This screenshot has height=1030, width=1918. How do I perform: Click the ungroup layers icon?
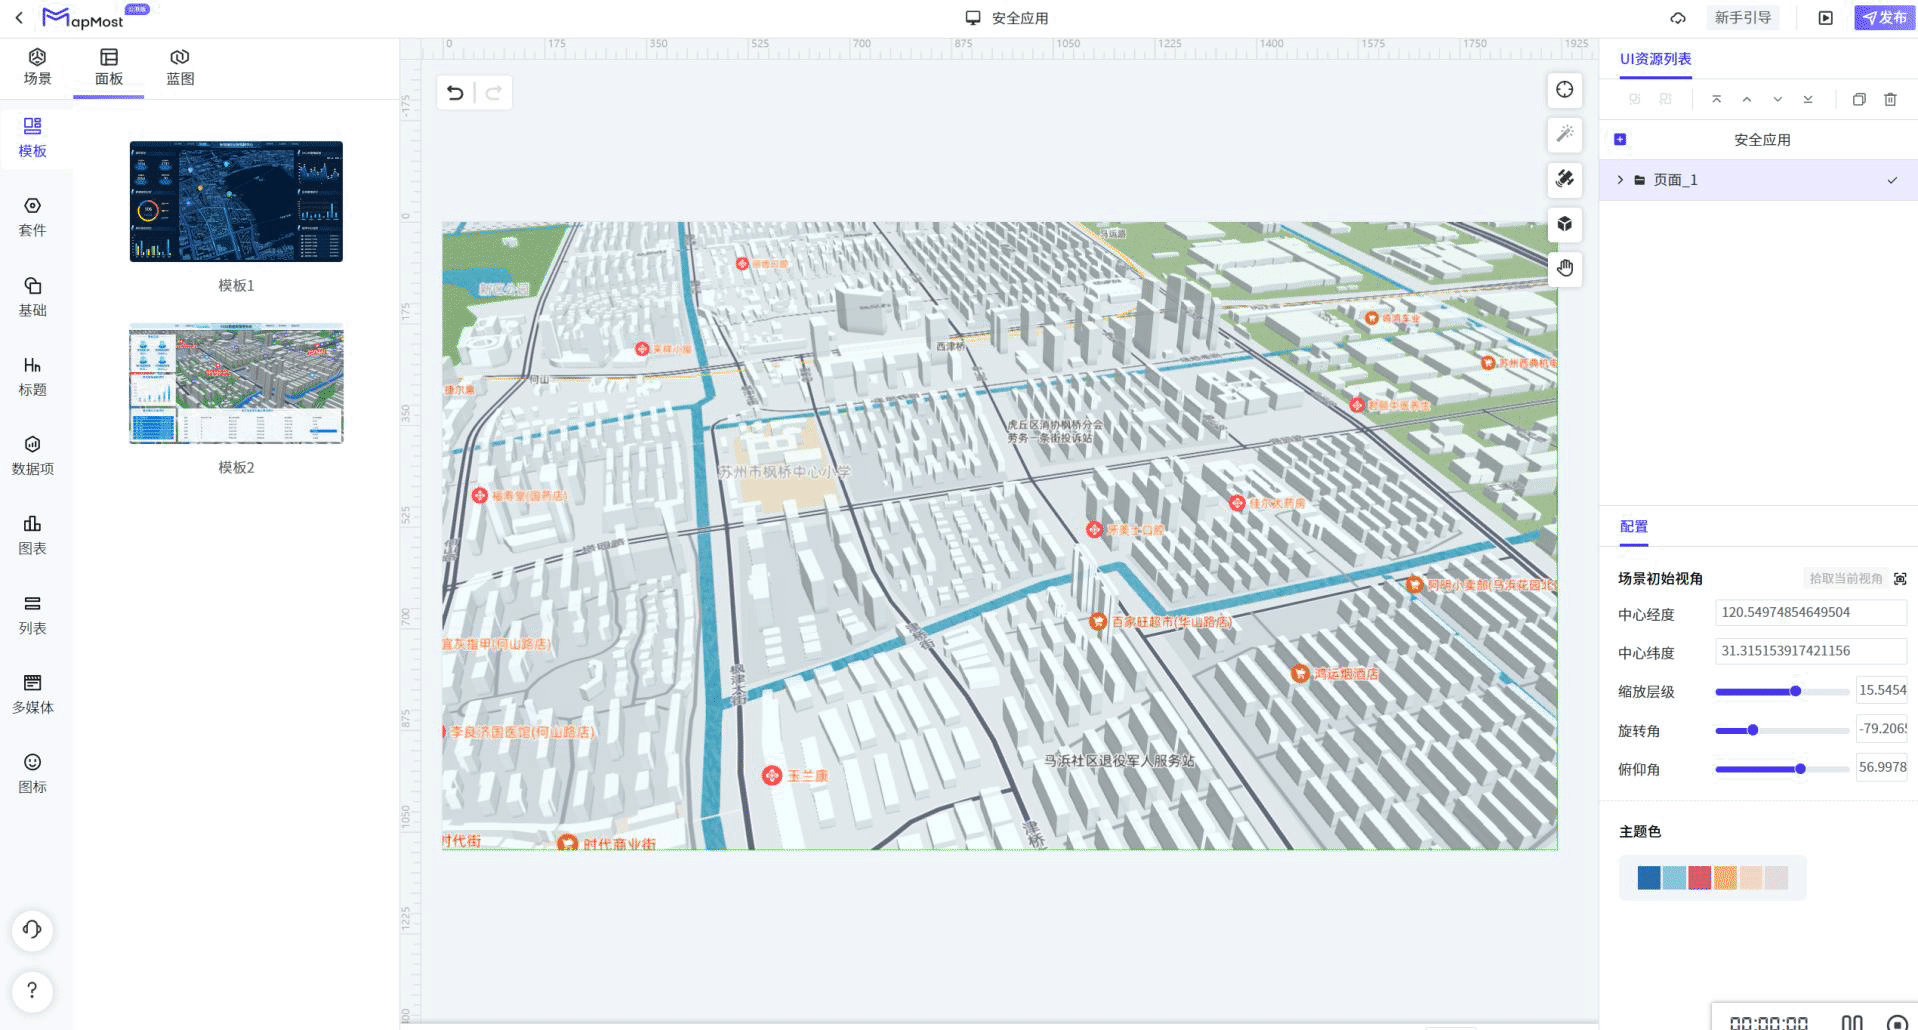(1666, 99)
